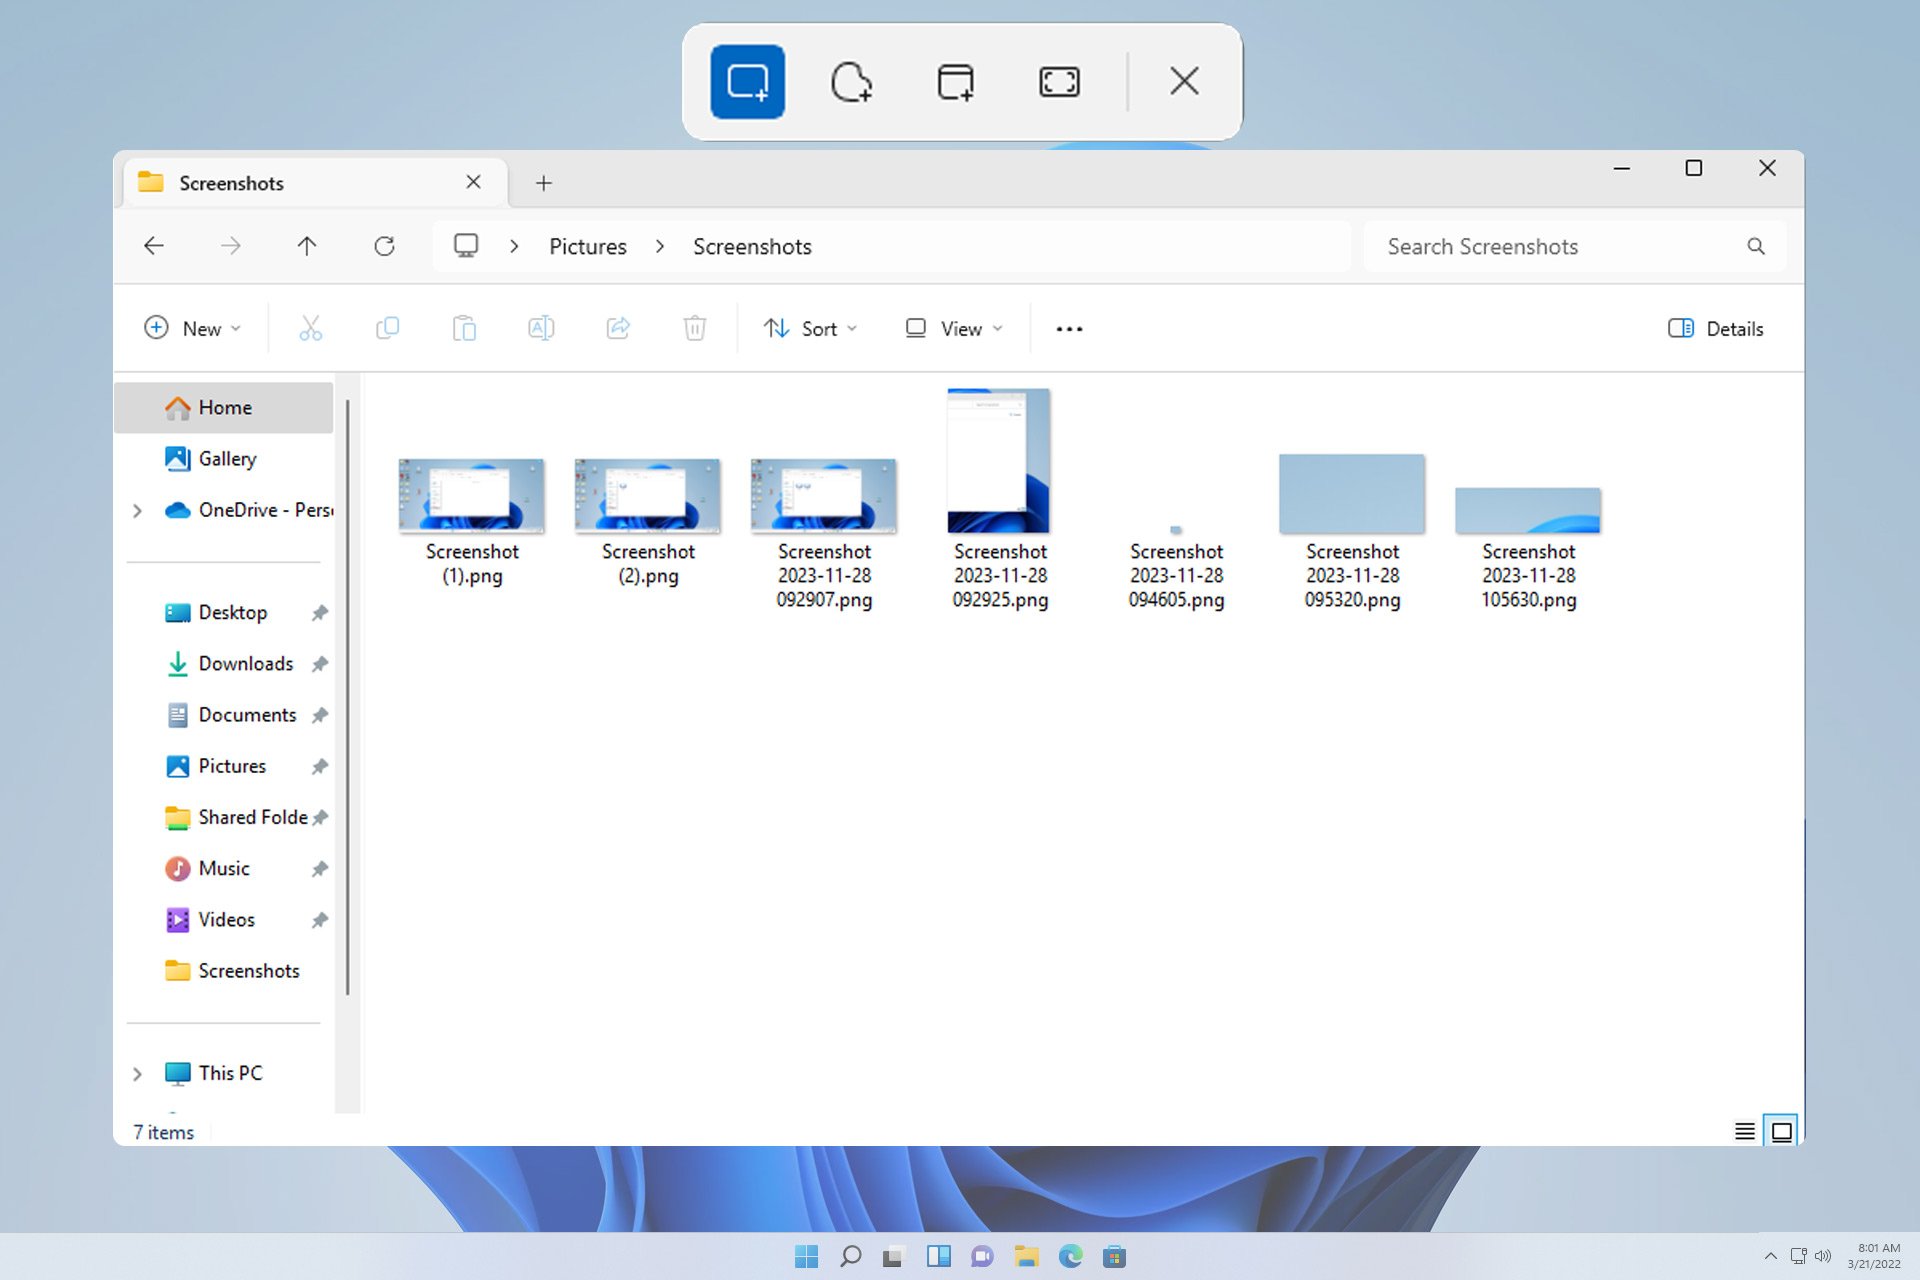Image resolution: width=1920 pixels, height=1280 pixels.
Task: Click the navigation pane scrollbar
Action: [x=347, y=697]
